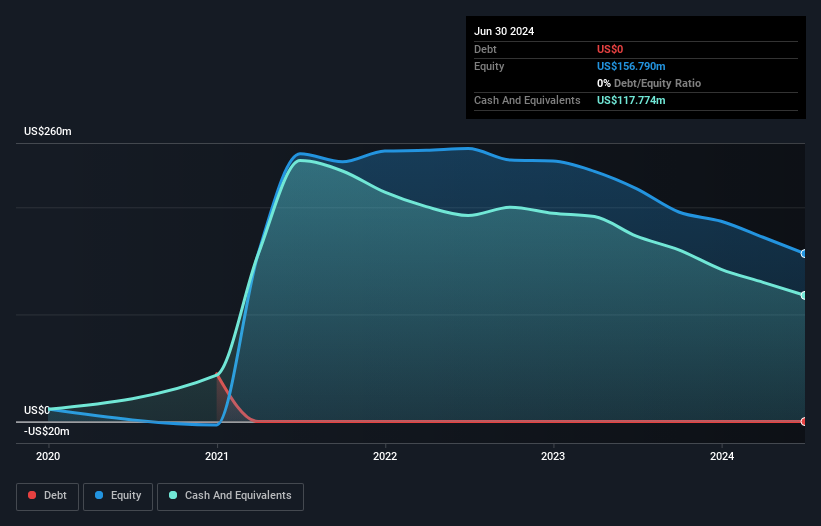Toggle Cash And Equivalents legend button
Screen dimensions: 821x526
(230, 496)
